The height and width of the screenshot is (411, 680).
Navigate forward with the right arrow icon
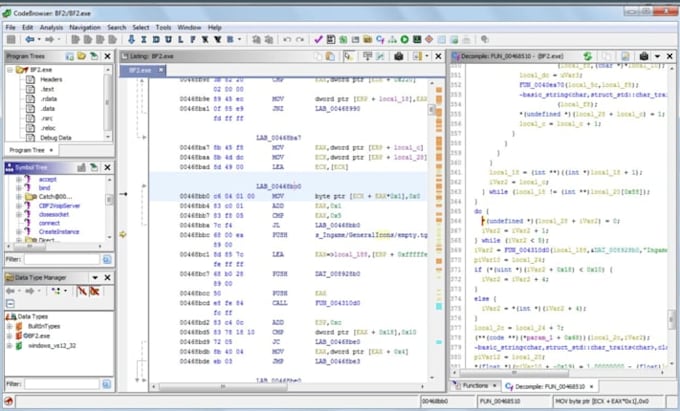coord(50,39)
